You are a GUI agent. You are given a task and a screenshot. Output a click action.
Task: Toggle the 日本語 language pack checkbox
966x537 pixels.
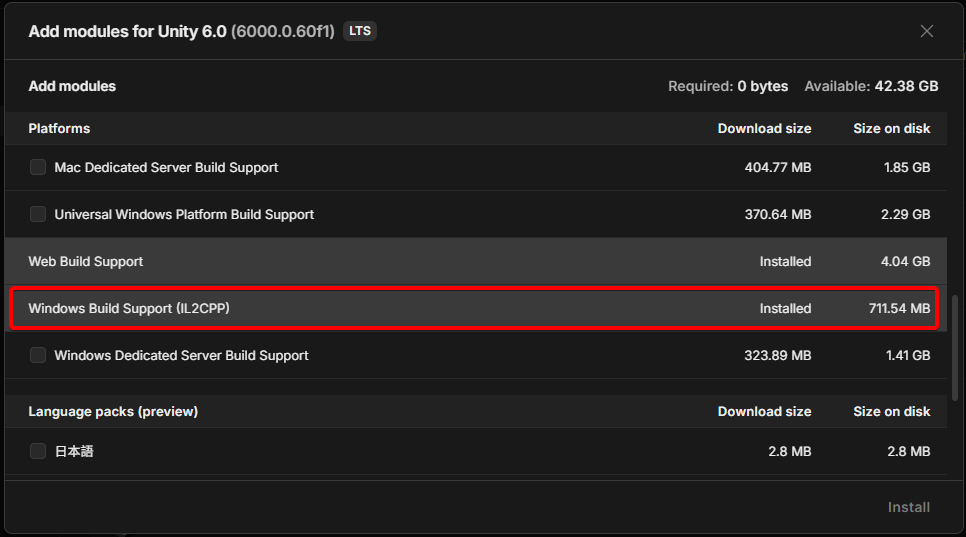coord(38,451)
